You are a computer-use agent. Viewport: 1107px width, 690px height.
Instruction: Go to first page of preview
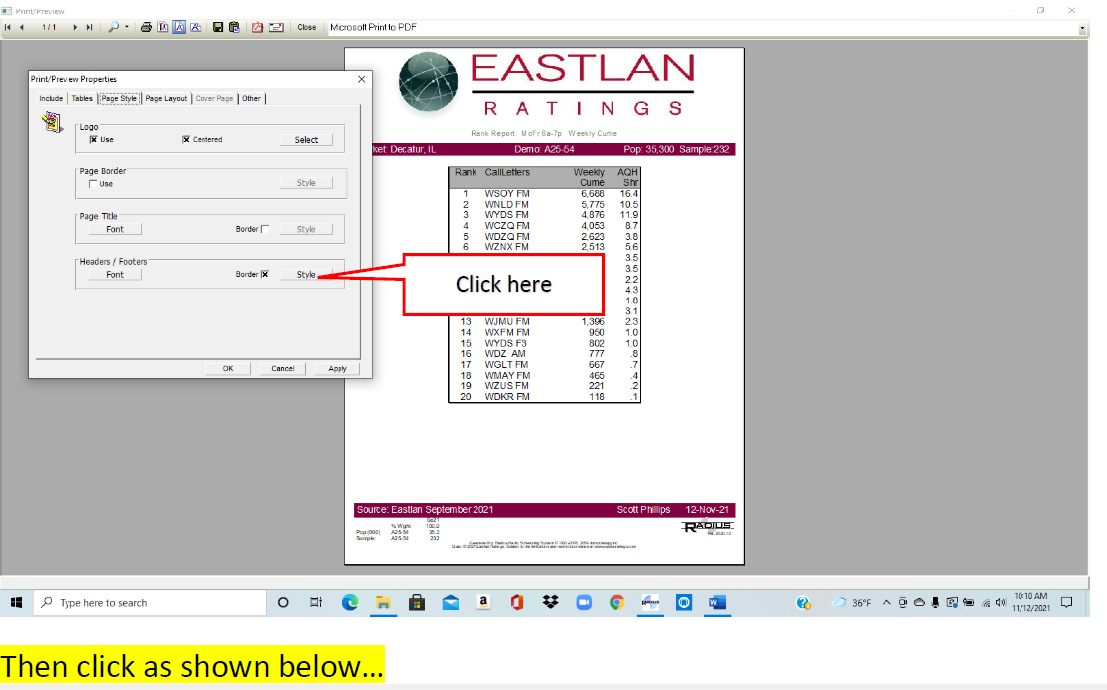point(8,28)
